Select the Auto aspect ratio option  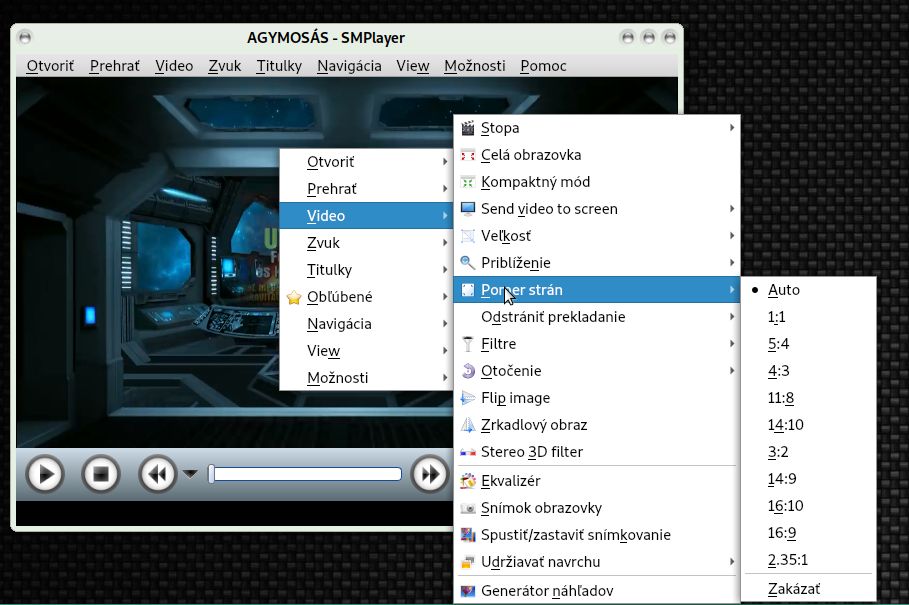tap(784, 290)
